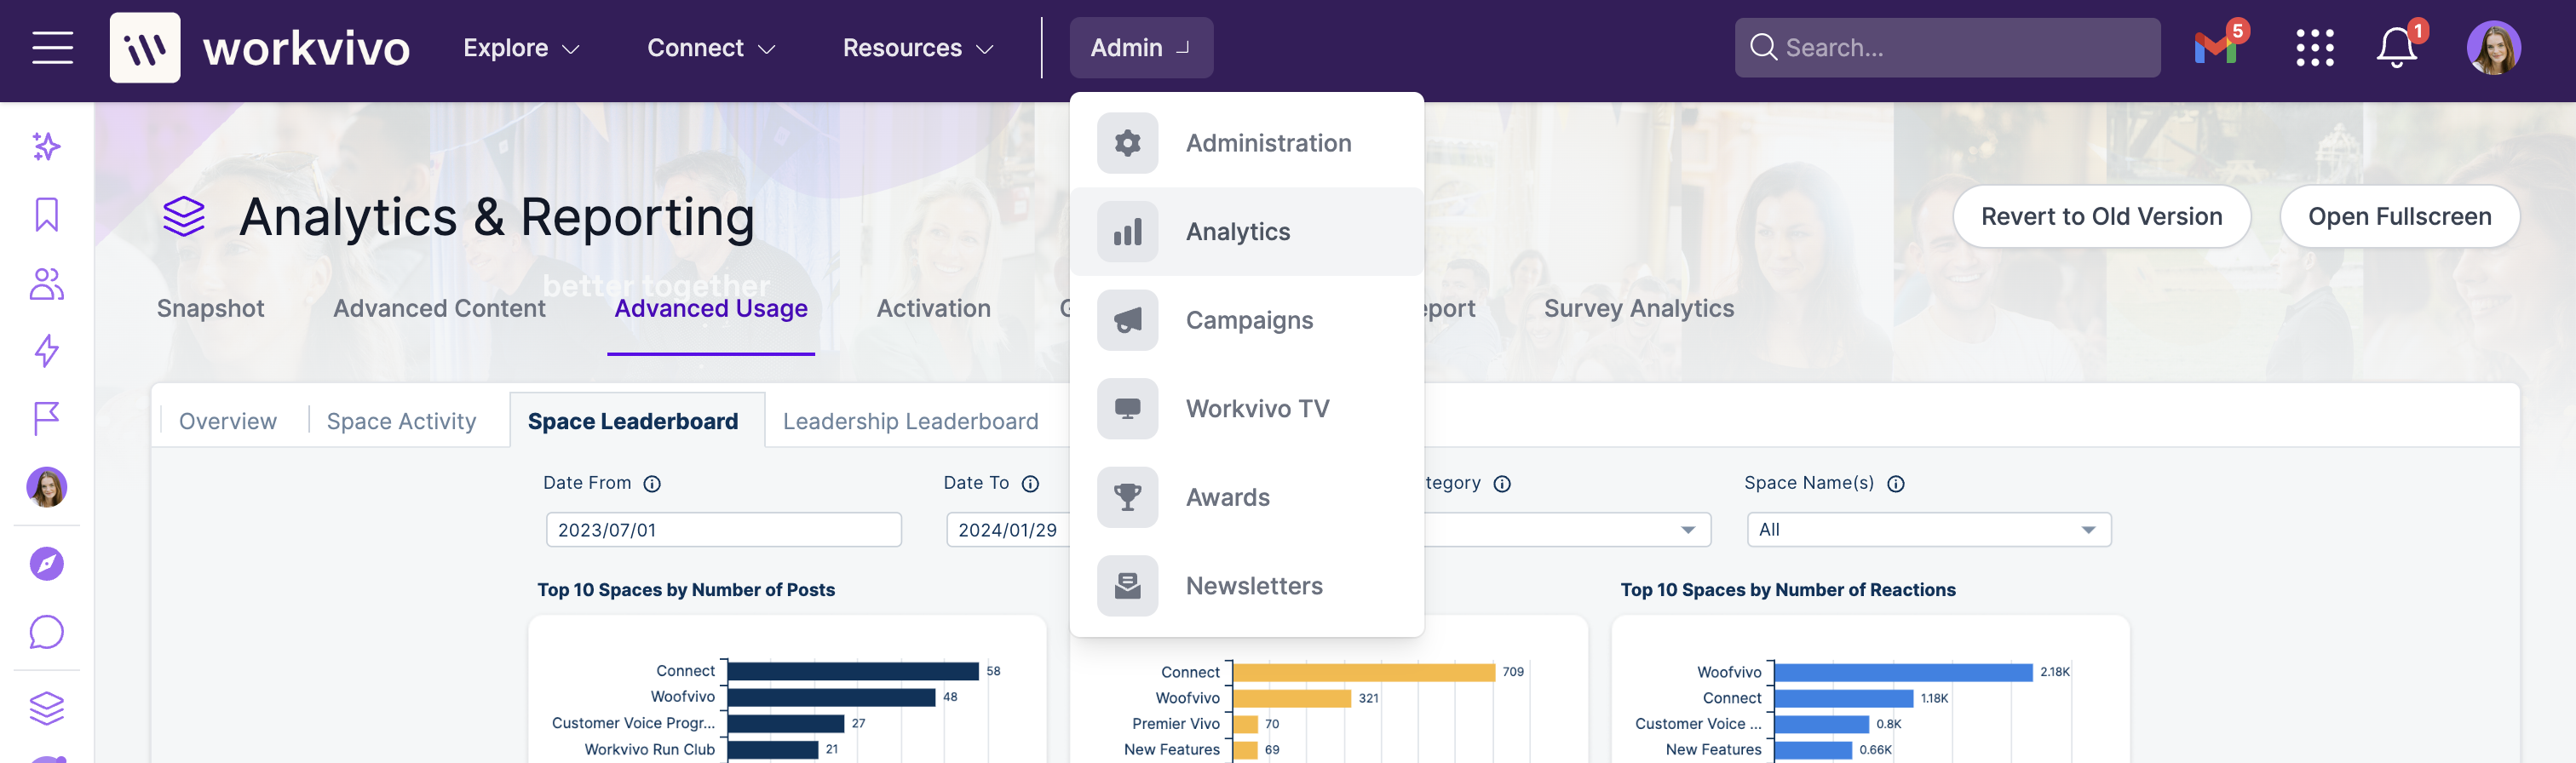Screen dimensions: 2576x763
Task: Click the Workvivo TV monitor icon
Action: tap(1127, 409)
